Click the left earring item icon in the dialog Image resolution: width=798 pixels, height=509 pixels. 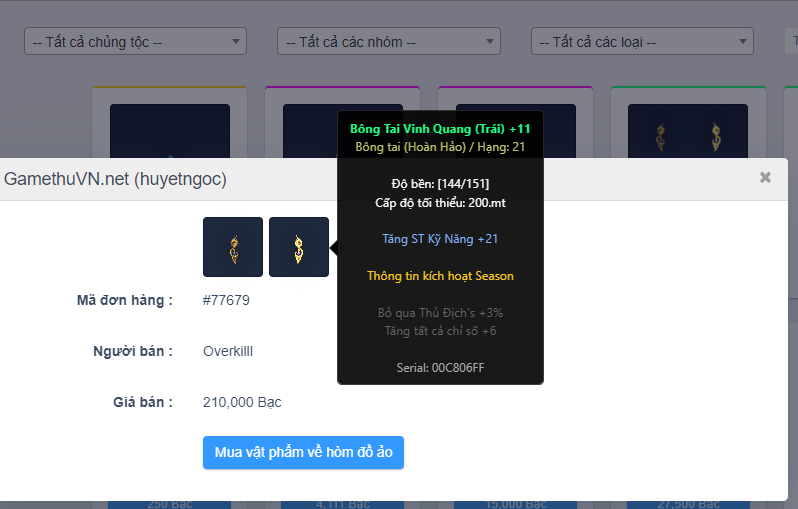coord(233,247)
